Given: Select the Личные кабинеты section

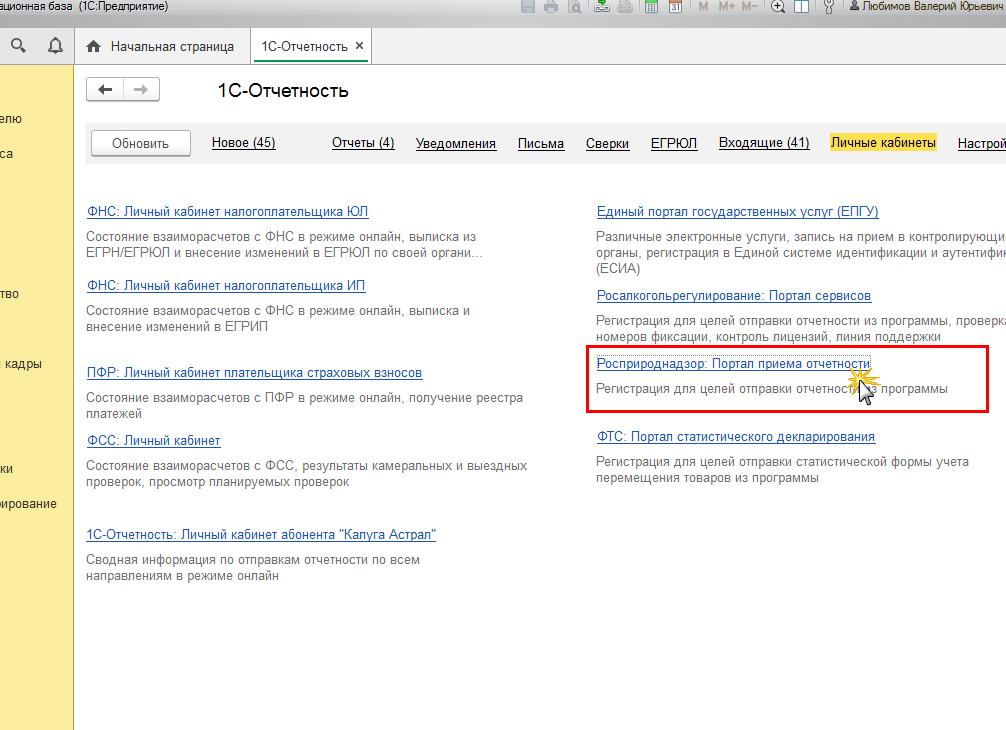Looking at the screenshot, I should tap(883, 142).
